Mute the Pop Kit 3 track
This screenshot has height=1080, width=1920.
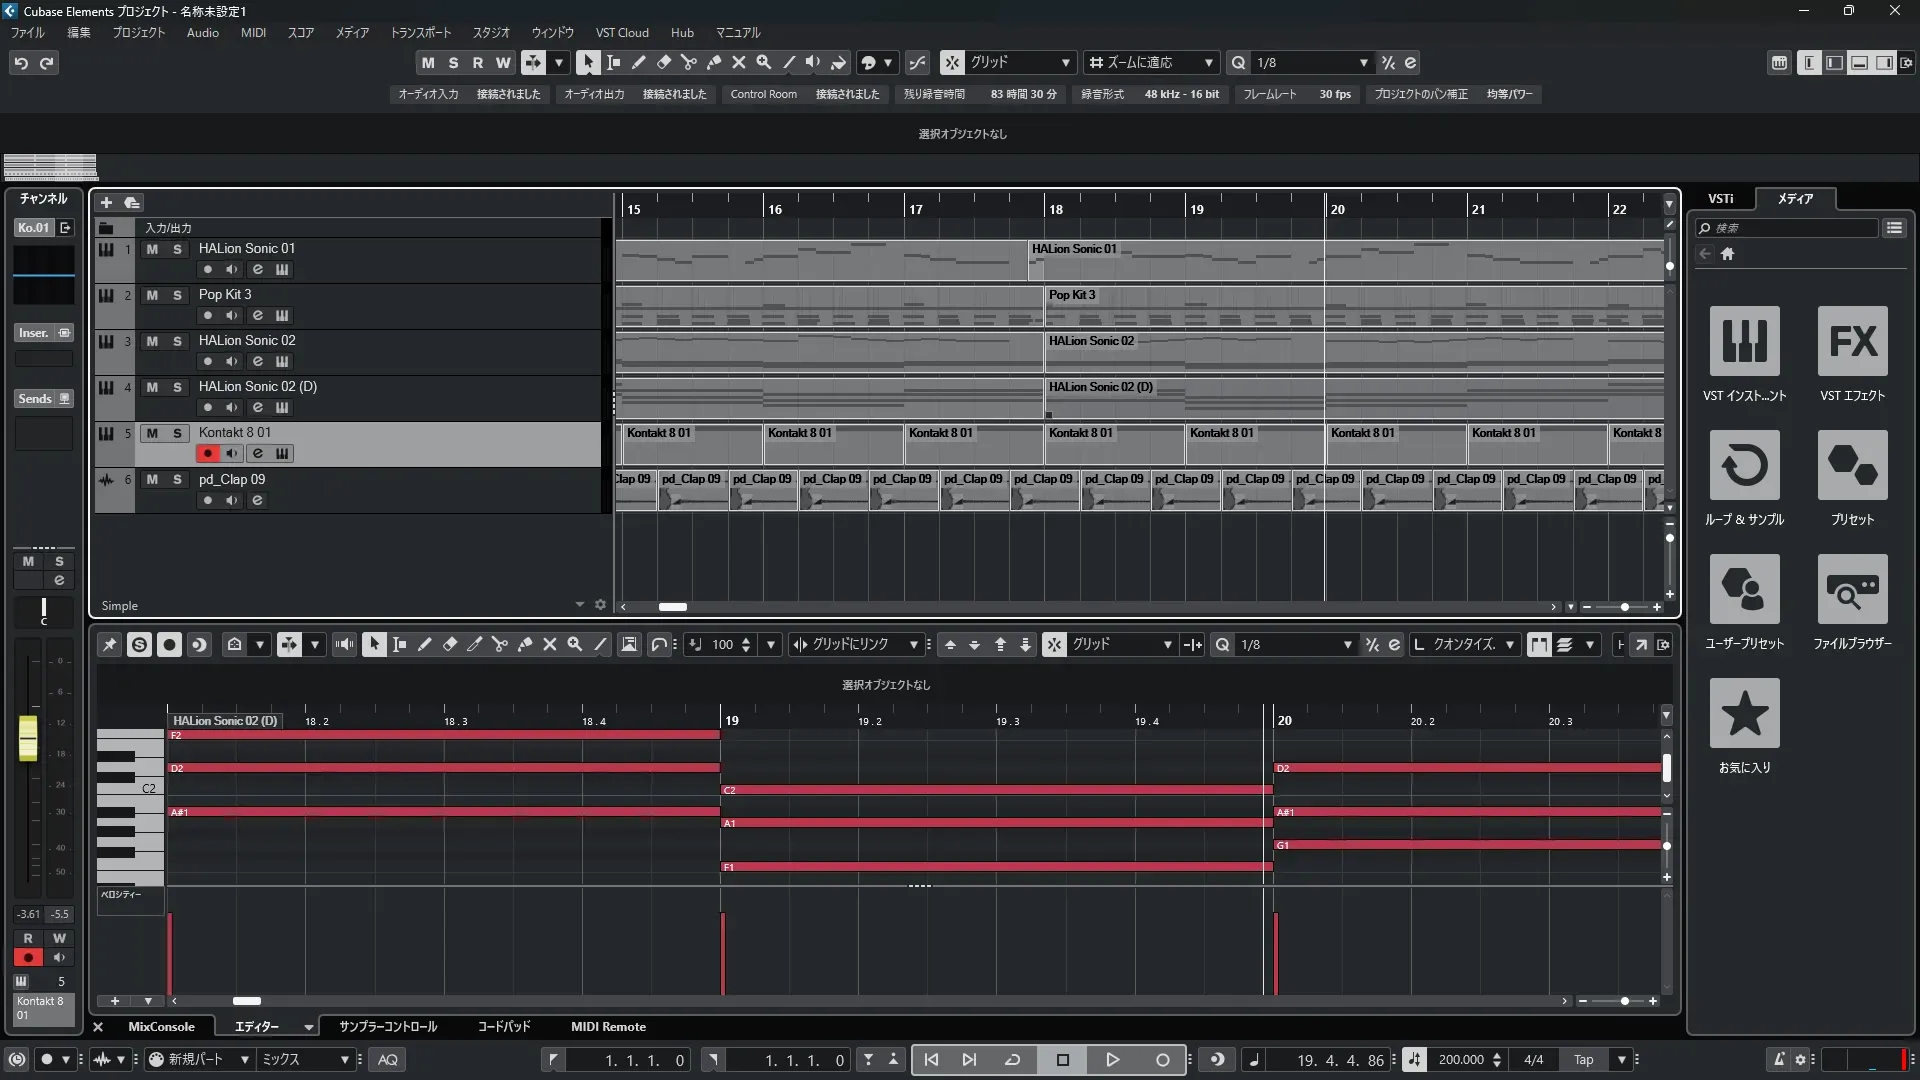(152, 295)
